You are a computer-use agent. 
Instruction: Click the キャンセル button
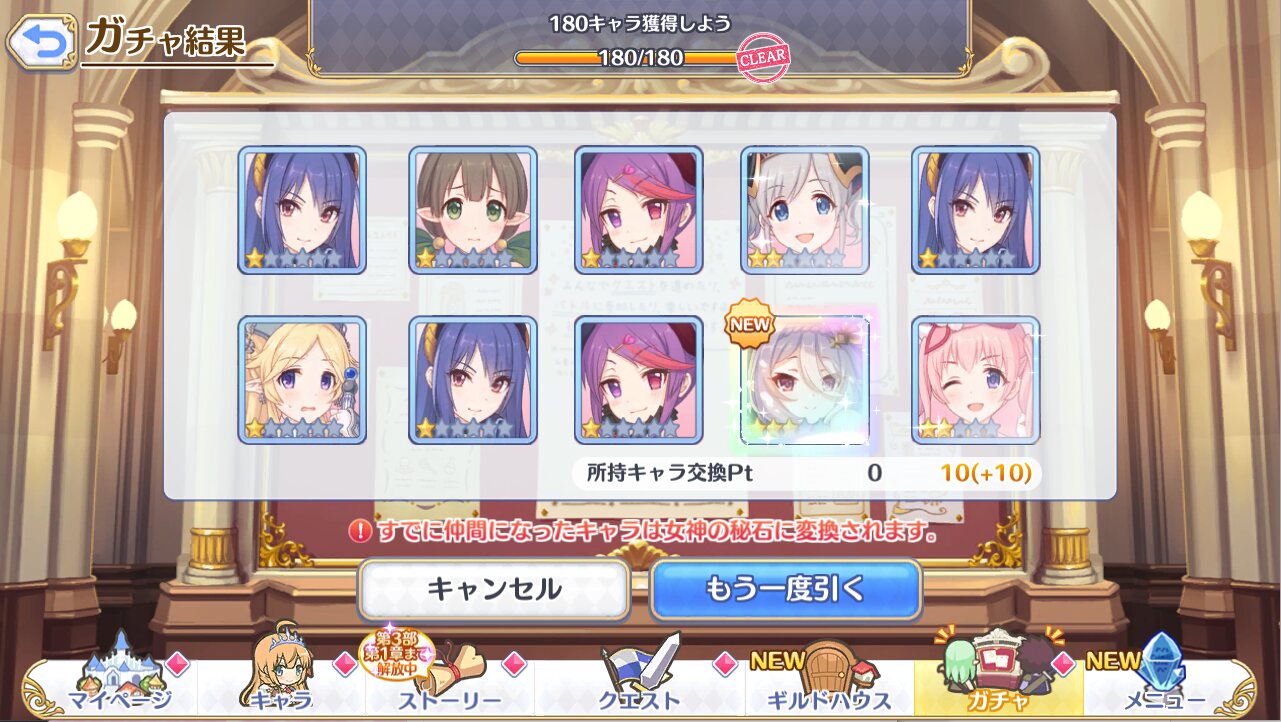click(494, 590)
